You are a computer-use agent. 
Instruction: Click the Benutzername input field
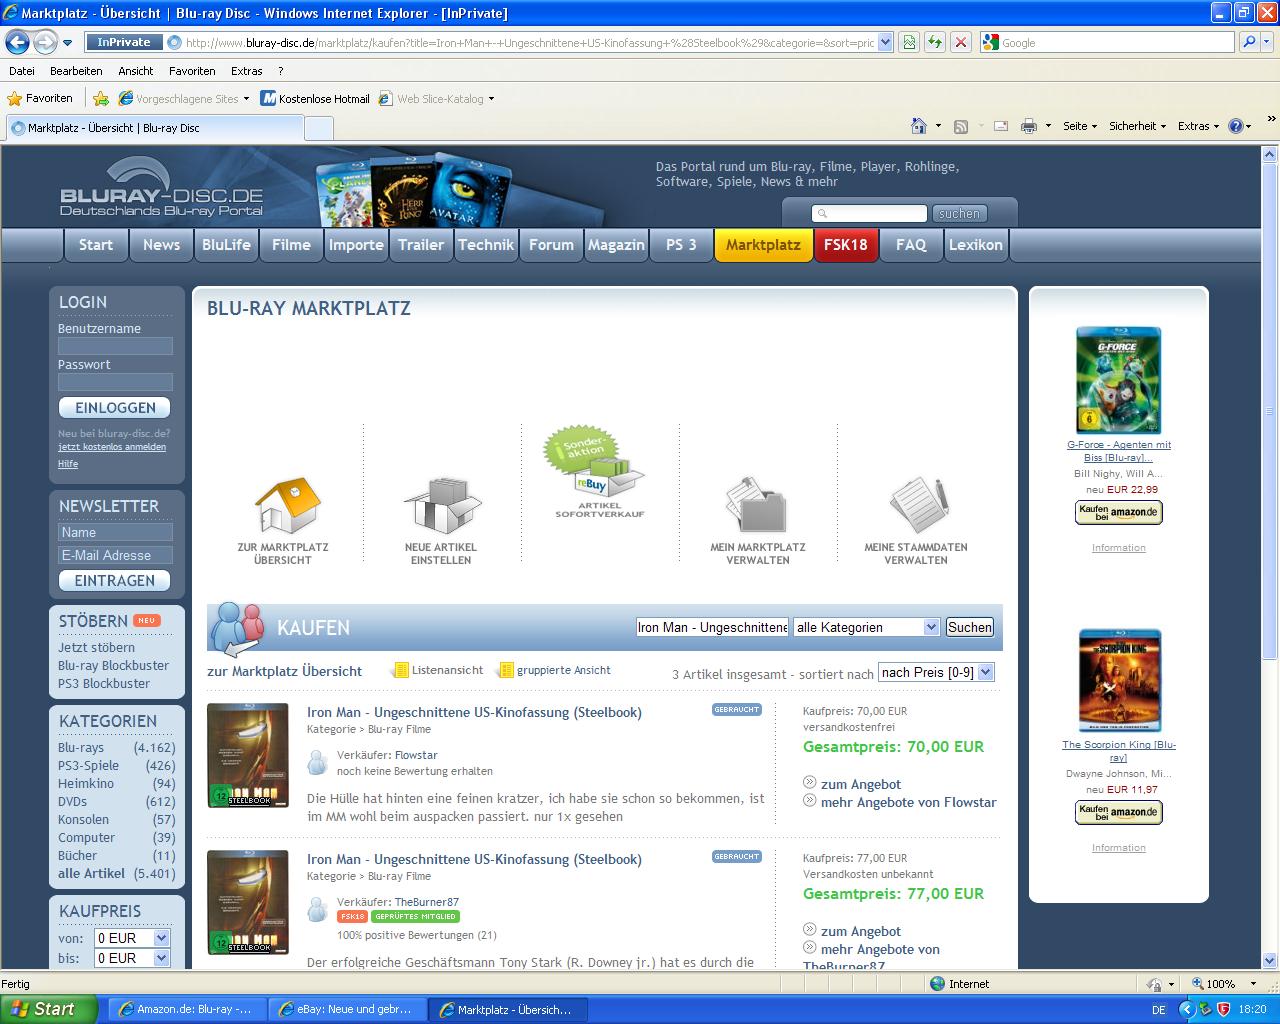coord(115,346)
